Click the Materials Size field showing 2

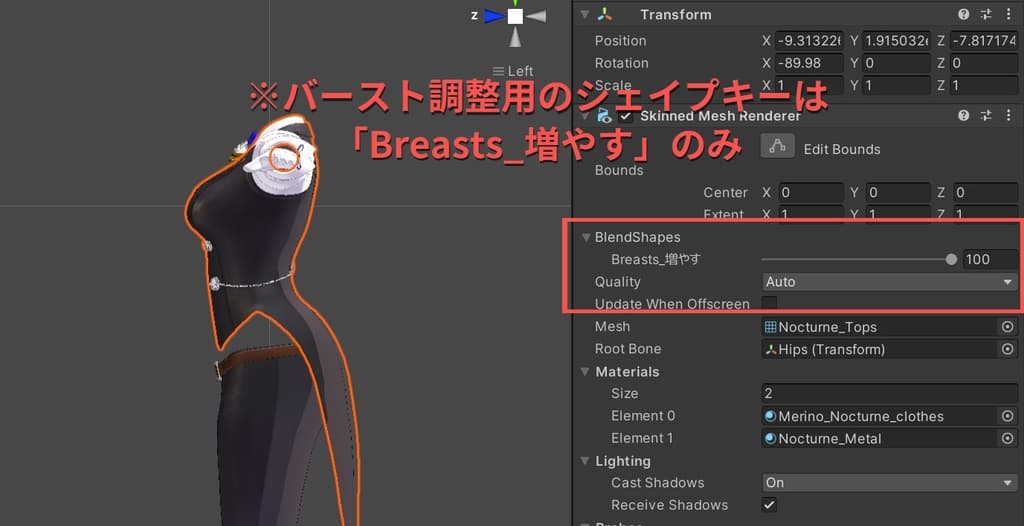coord(889,393)
